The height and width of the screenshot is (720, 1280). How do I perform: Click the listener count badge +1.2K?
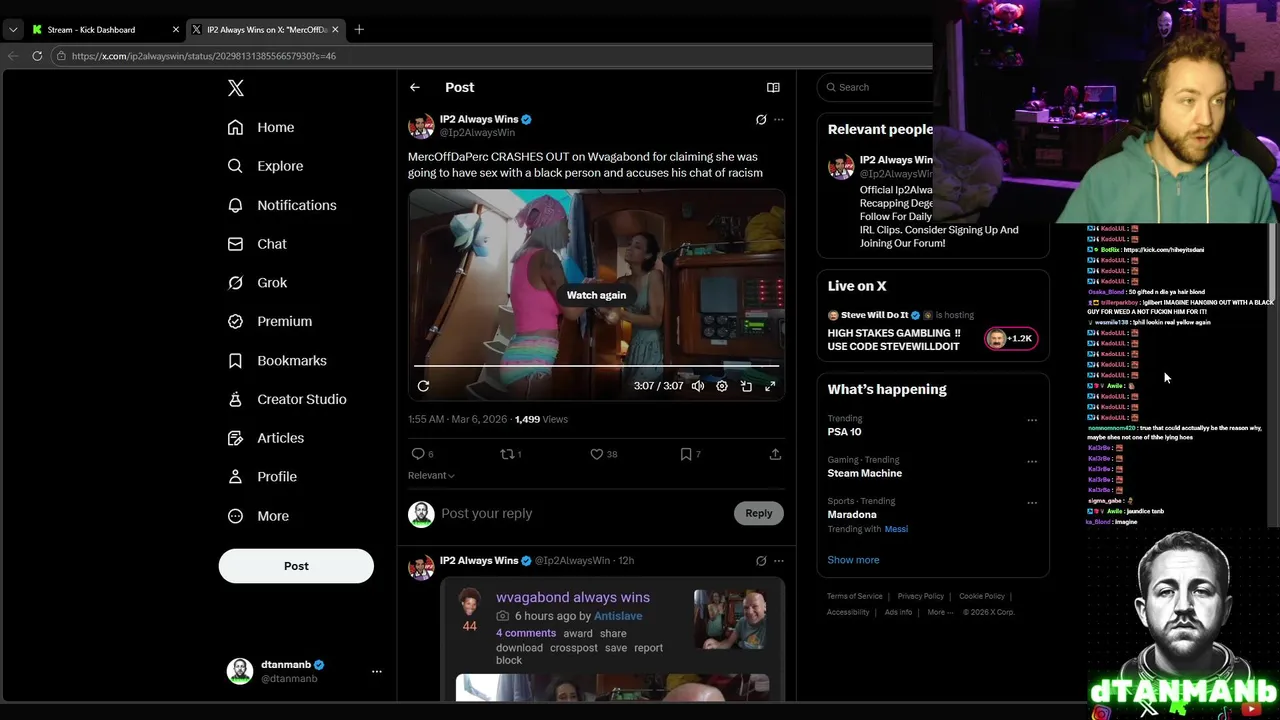(x=1011, y=339)
